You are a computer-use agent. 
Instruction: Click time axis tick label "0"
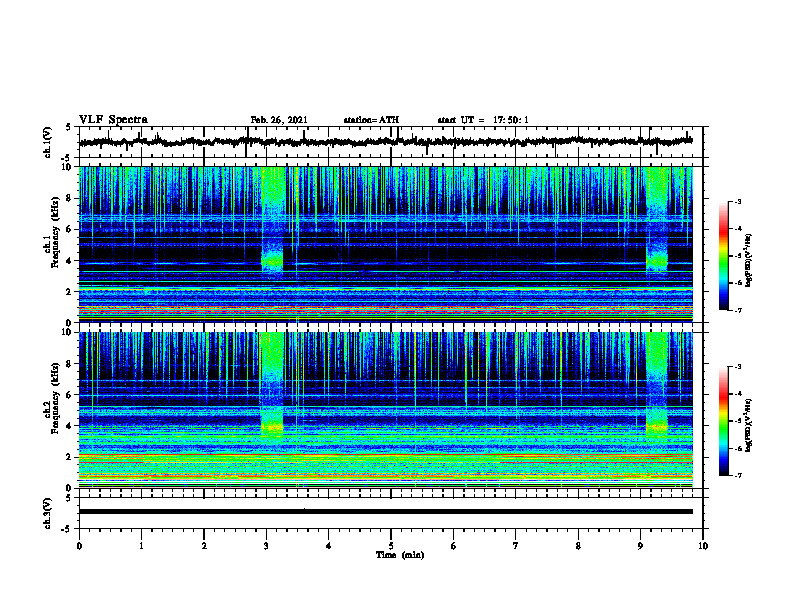tap(79, 546)
